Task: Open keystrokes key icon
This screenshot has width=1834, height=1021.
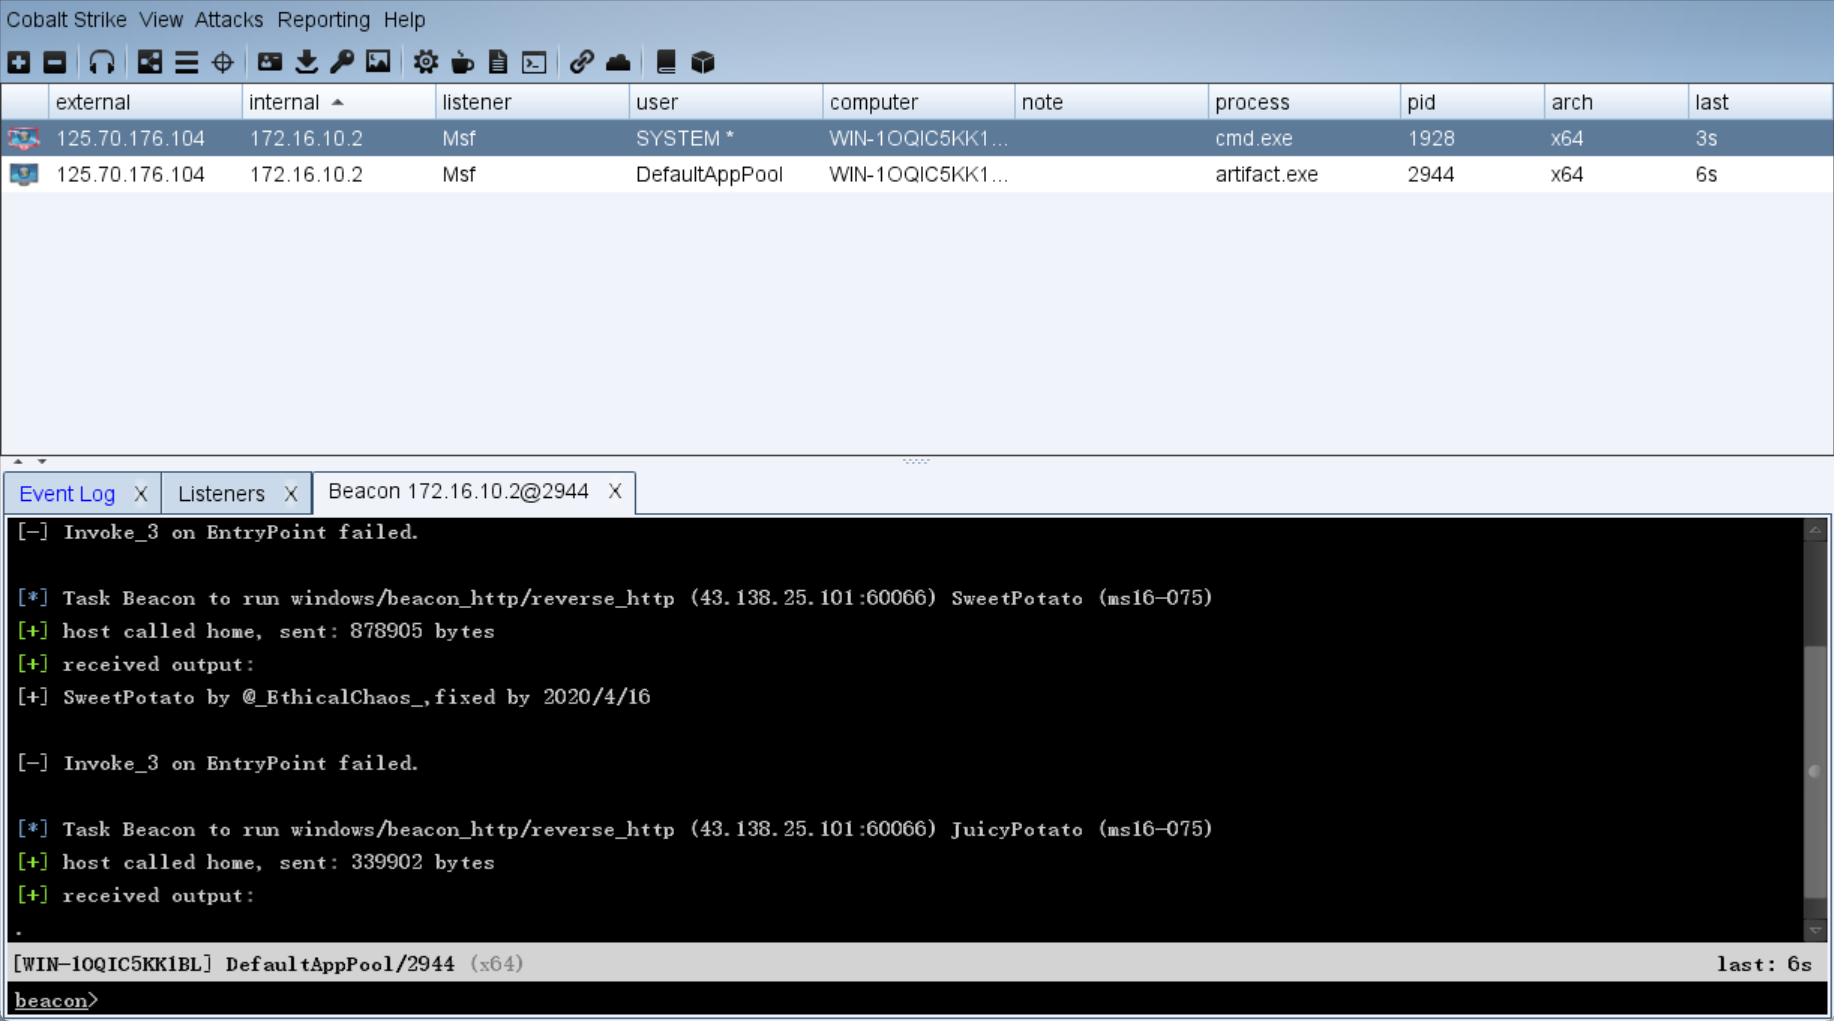Action: 342,62
